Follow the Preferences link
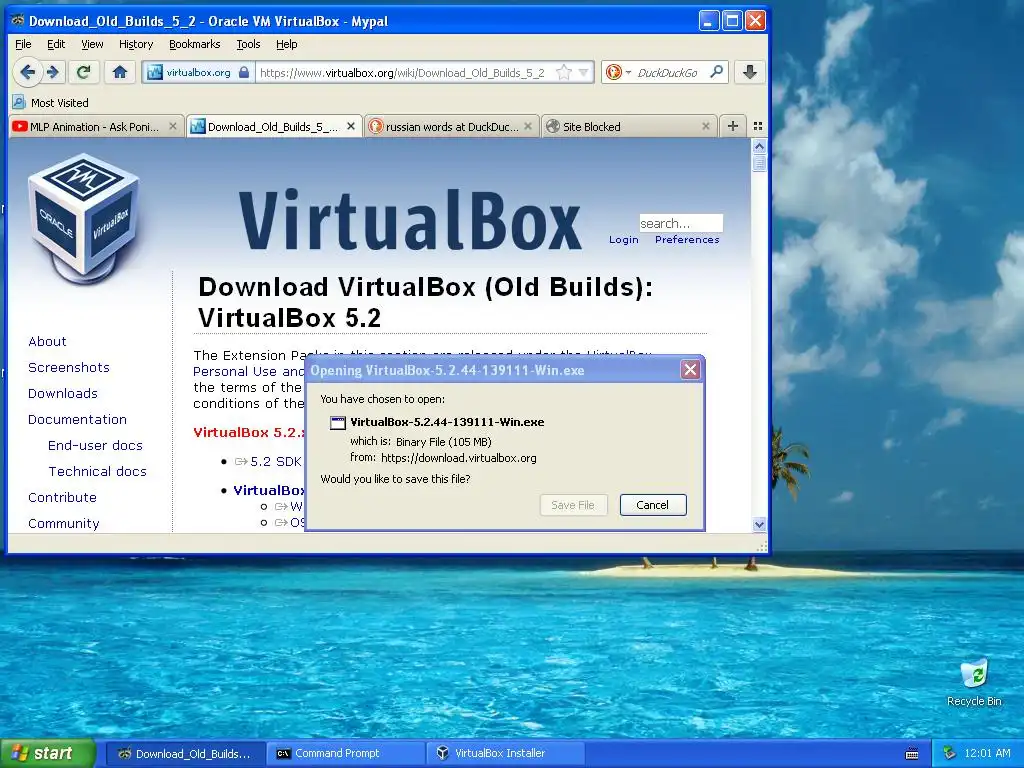 pyautogui.click(x=687, y=240)
